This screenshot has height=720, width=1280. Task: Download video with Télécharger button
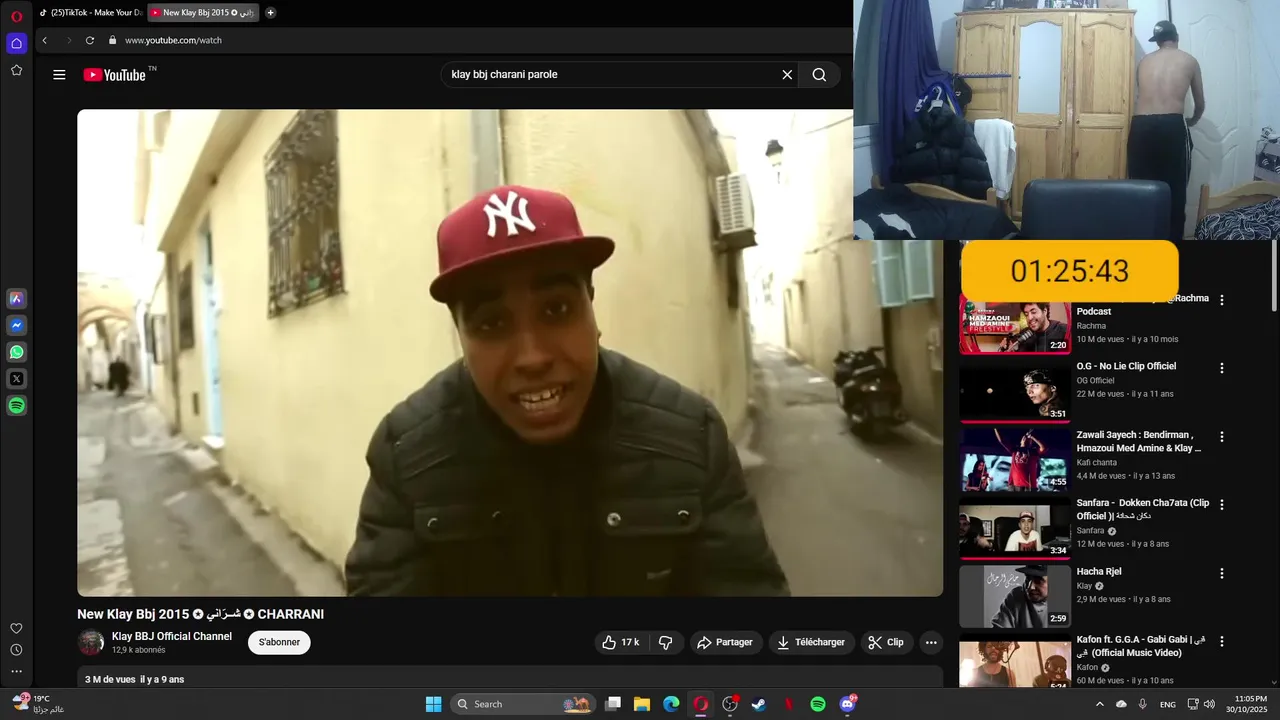click(812, 642)
